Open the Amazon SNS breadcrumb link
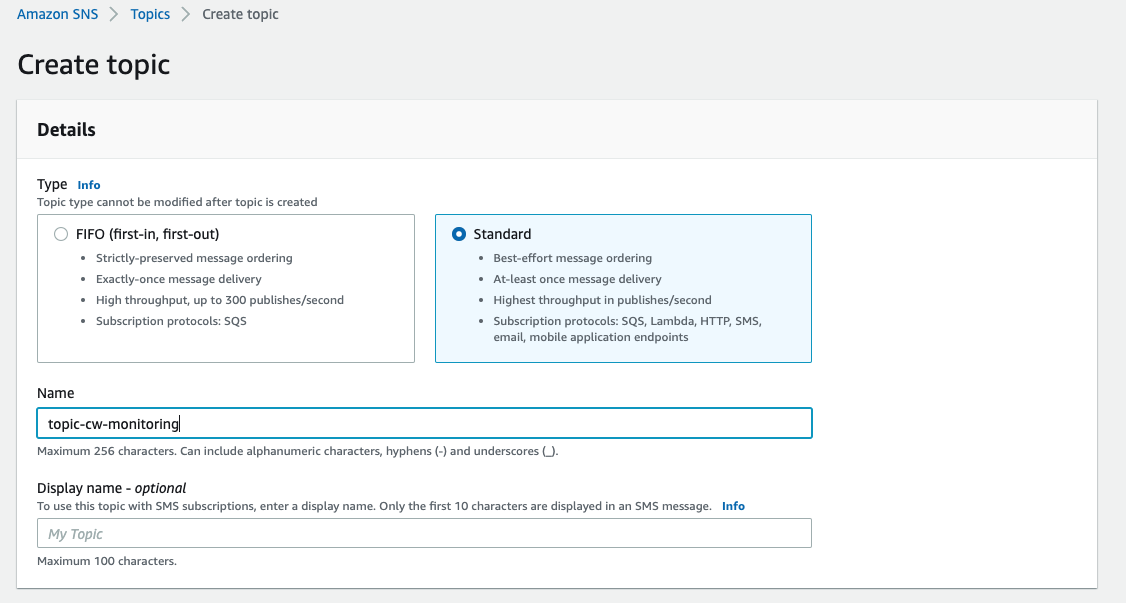The width and height of the screenshot is (1126, 603). point(58,14)
